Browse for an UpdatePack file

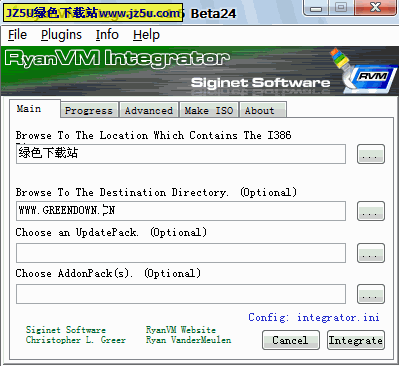[x=371, y=253]
